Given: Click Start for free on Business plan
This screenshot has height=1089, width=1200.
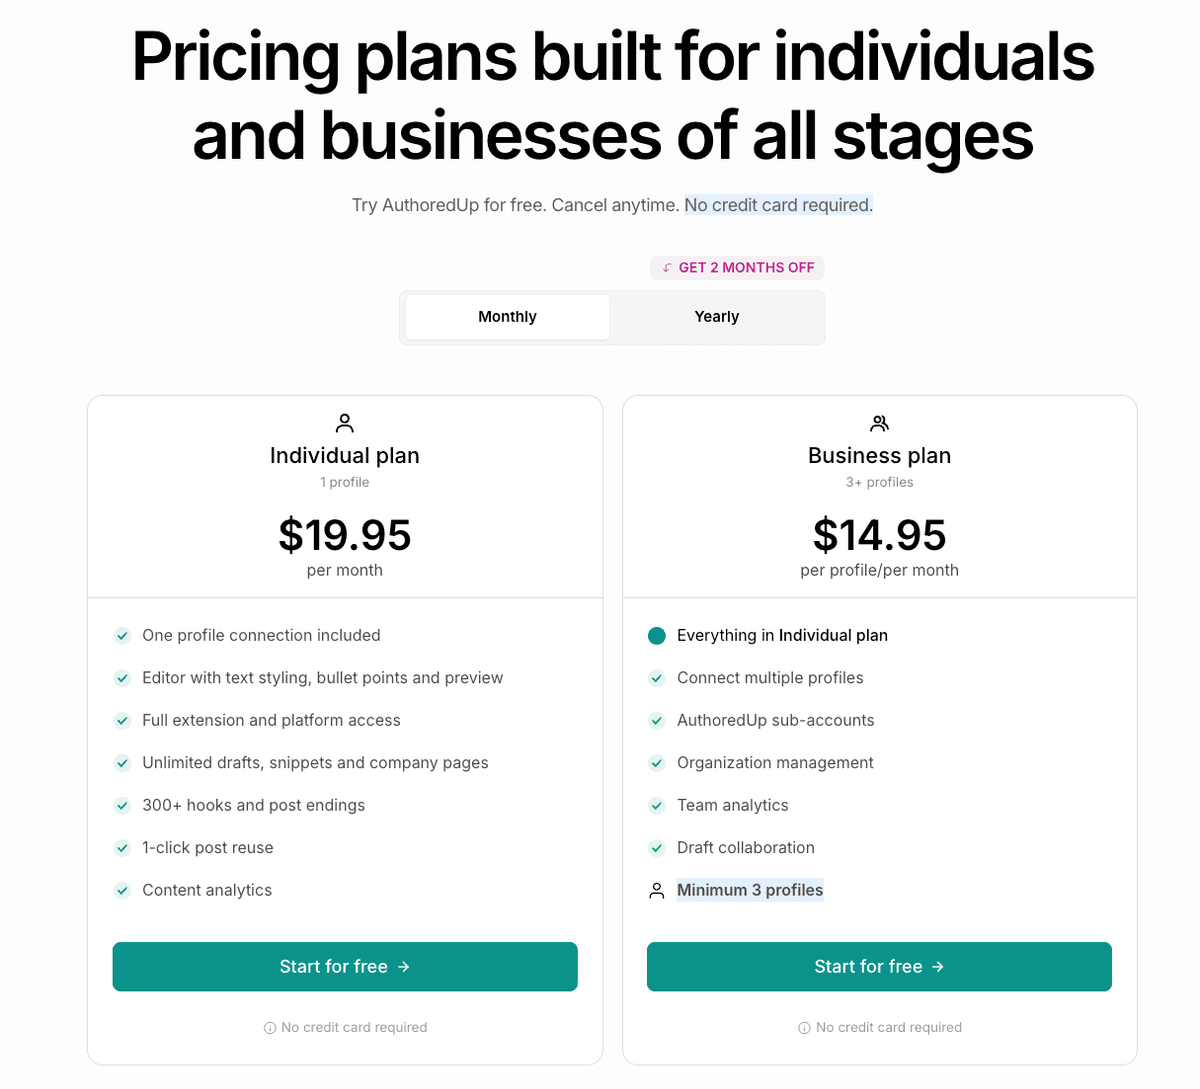Looking at the screenshot, I should 879,966.
